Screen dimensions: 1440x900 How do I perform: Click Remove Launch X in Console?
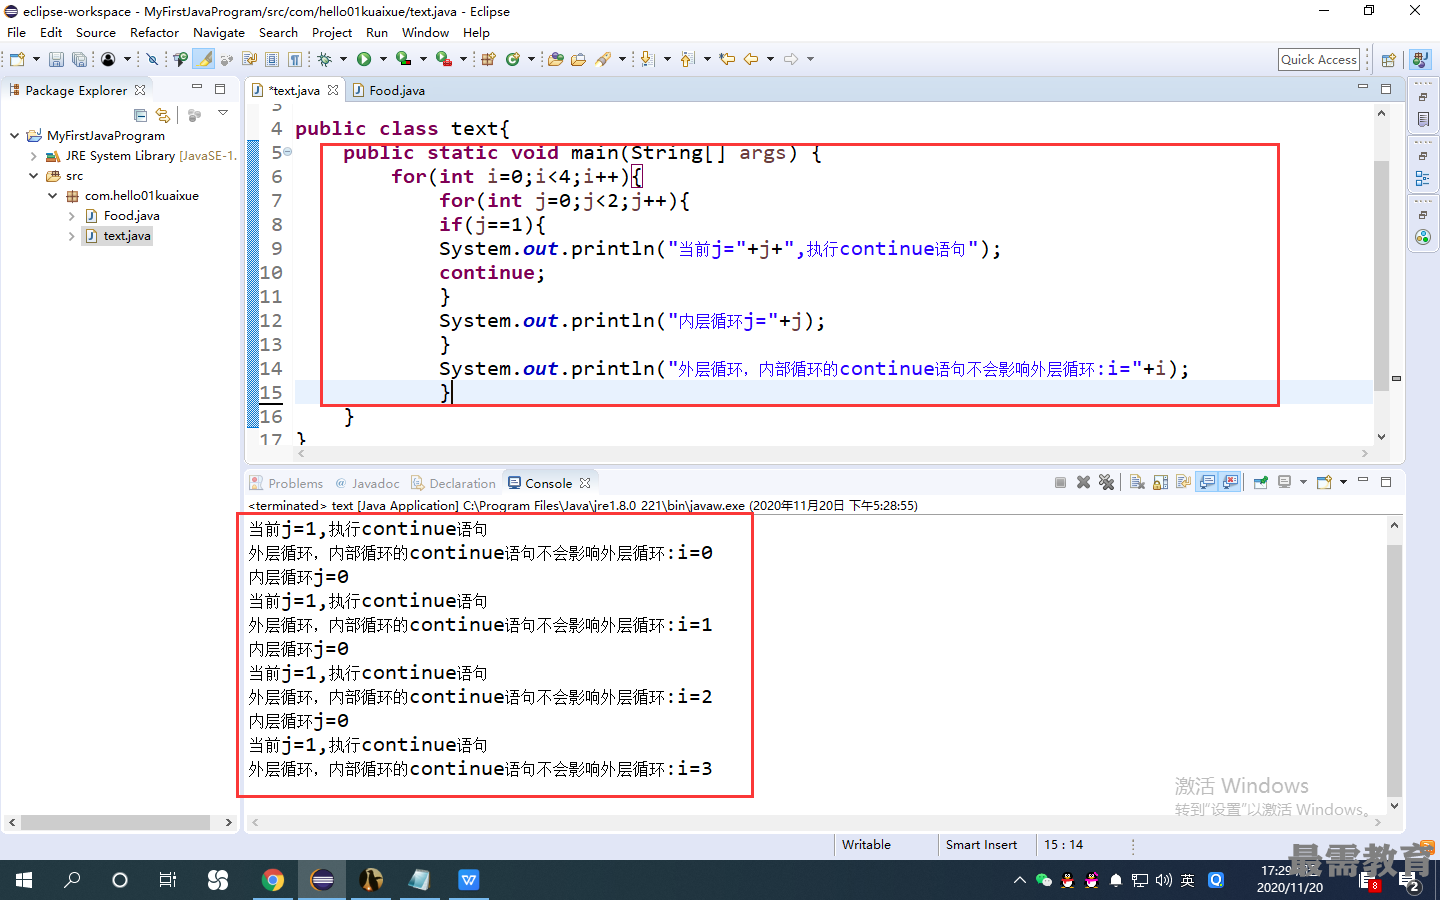(x=1083, y=482)
